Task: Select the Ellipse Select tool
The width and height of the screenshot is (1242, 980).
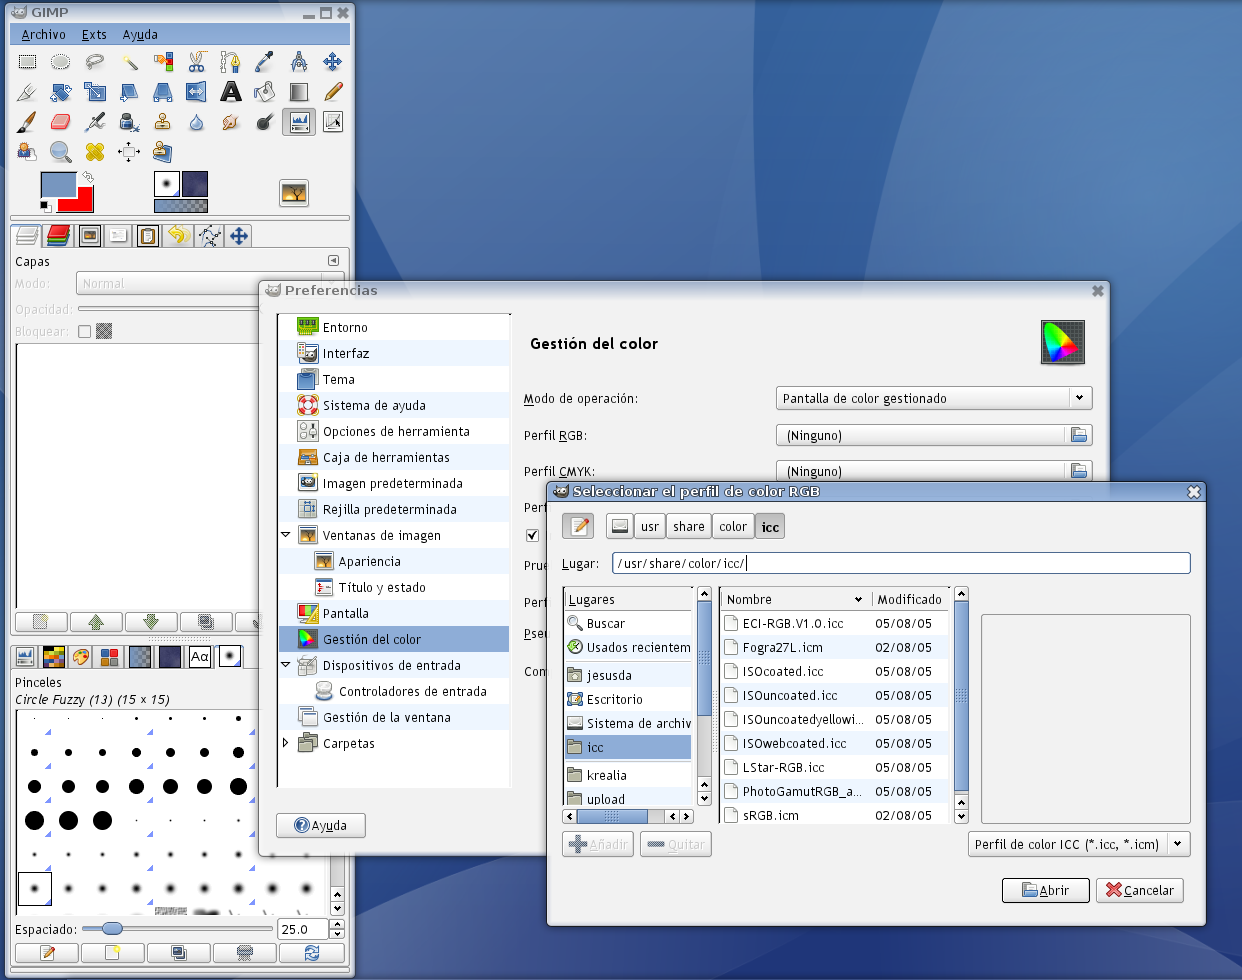Action: (x=61, y=62)
